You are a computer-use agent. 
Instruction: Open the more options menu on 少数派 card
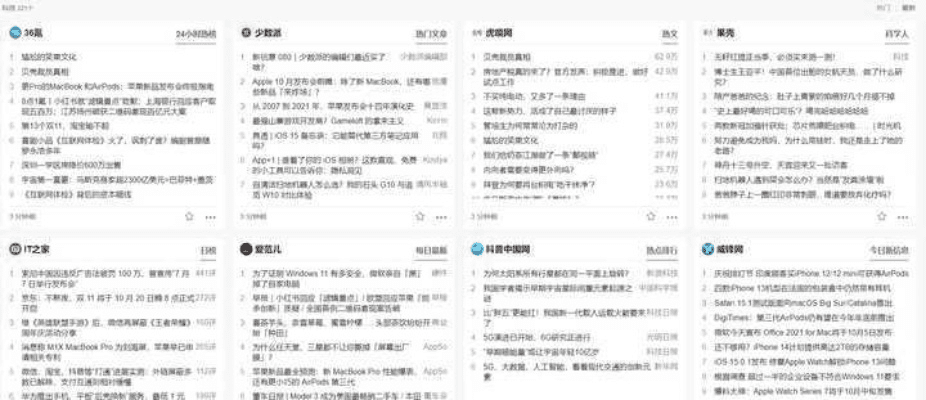click(441, 217)
